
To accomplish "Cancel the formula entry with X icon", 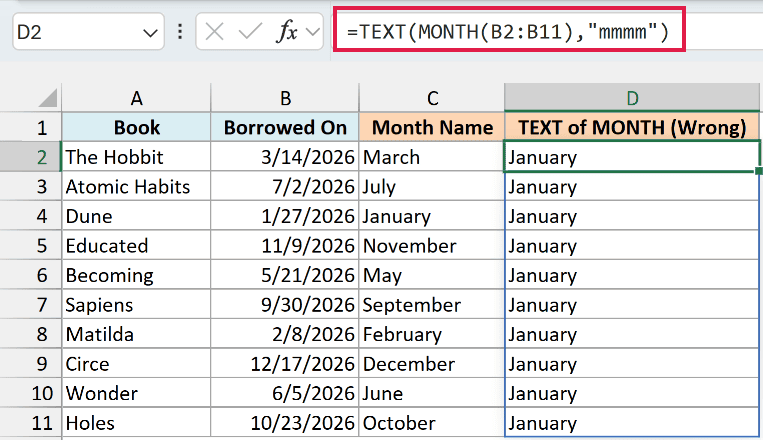I will 214,32.
